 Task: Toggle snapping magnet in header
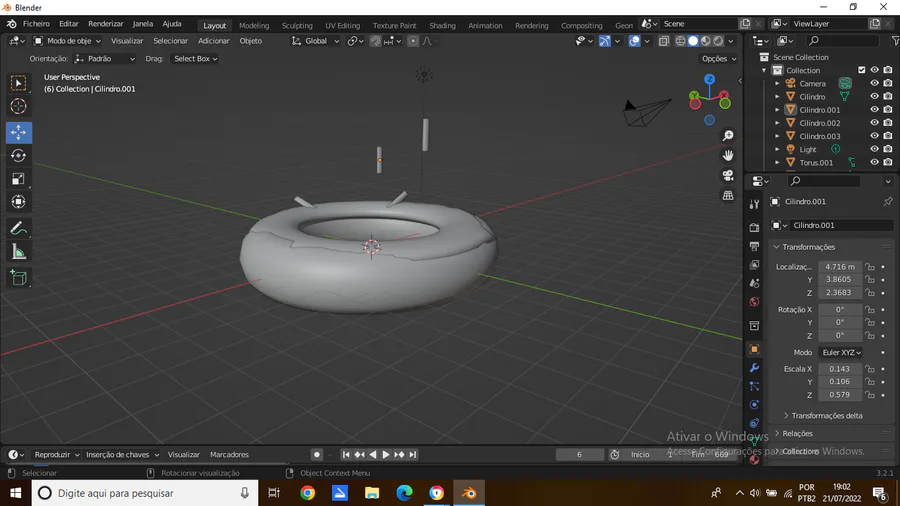click(375, 41)
